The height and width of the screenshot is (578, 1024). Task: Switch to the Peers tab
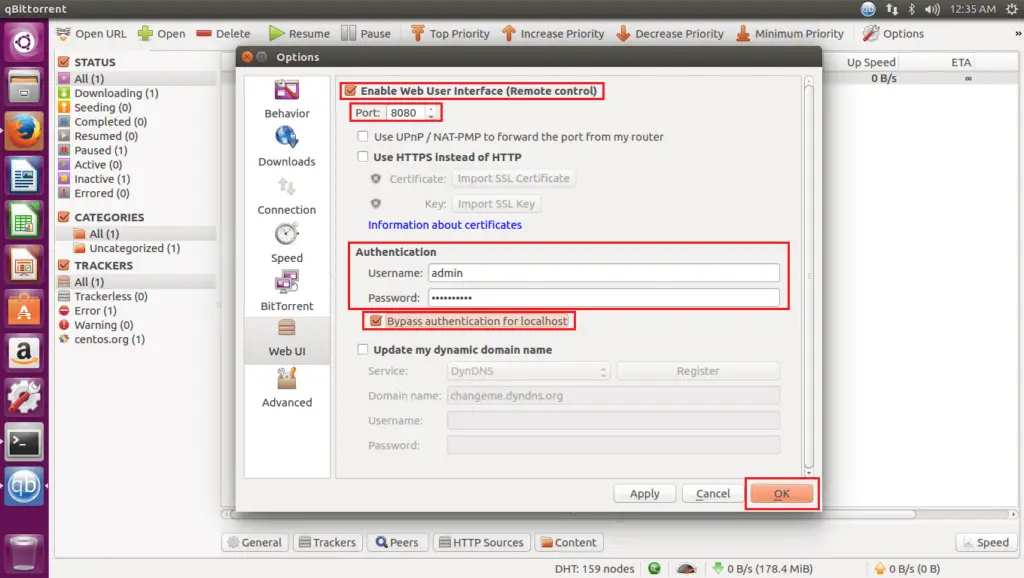[x=397, y=542]
